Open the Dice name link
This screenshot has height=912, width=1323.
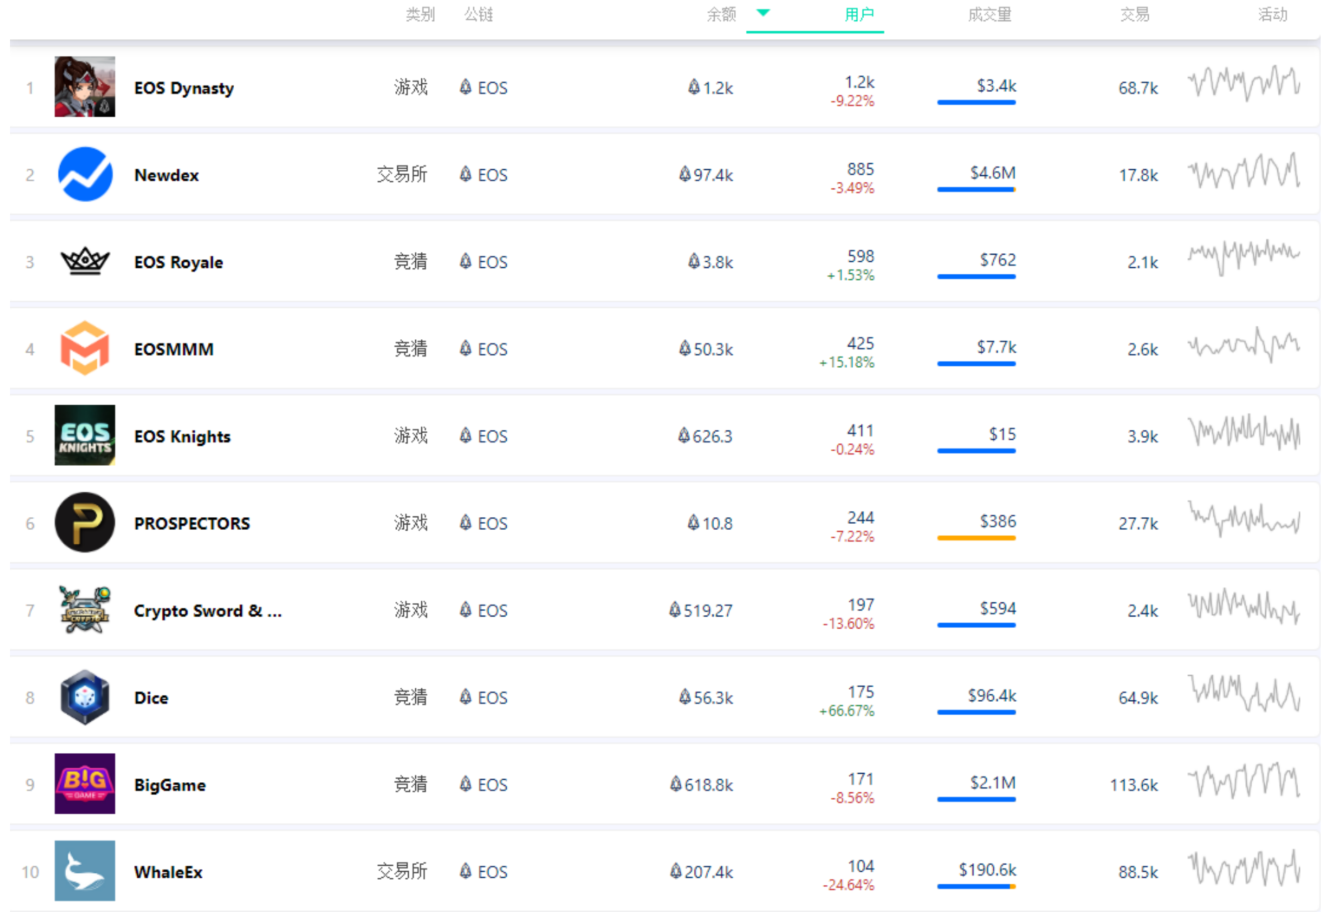(151, 698)
